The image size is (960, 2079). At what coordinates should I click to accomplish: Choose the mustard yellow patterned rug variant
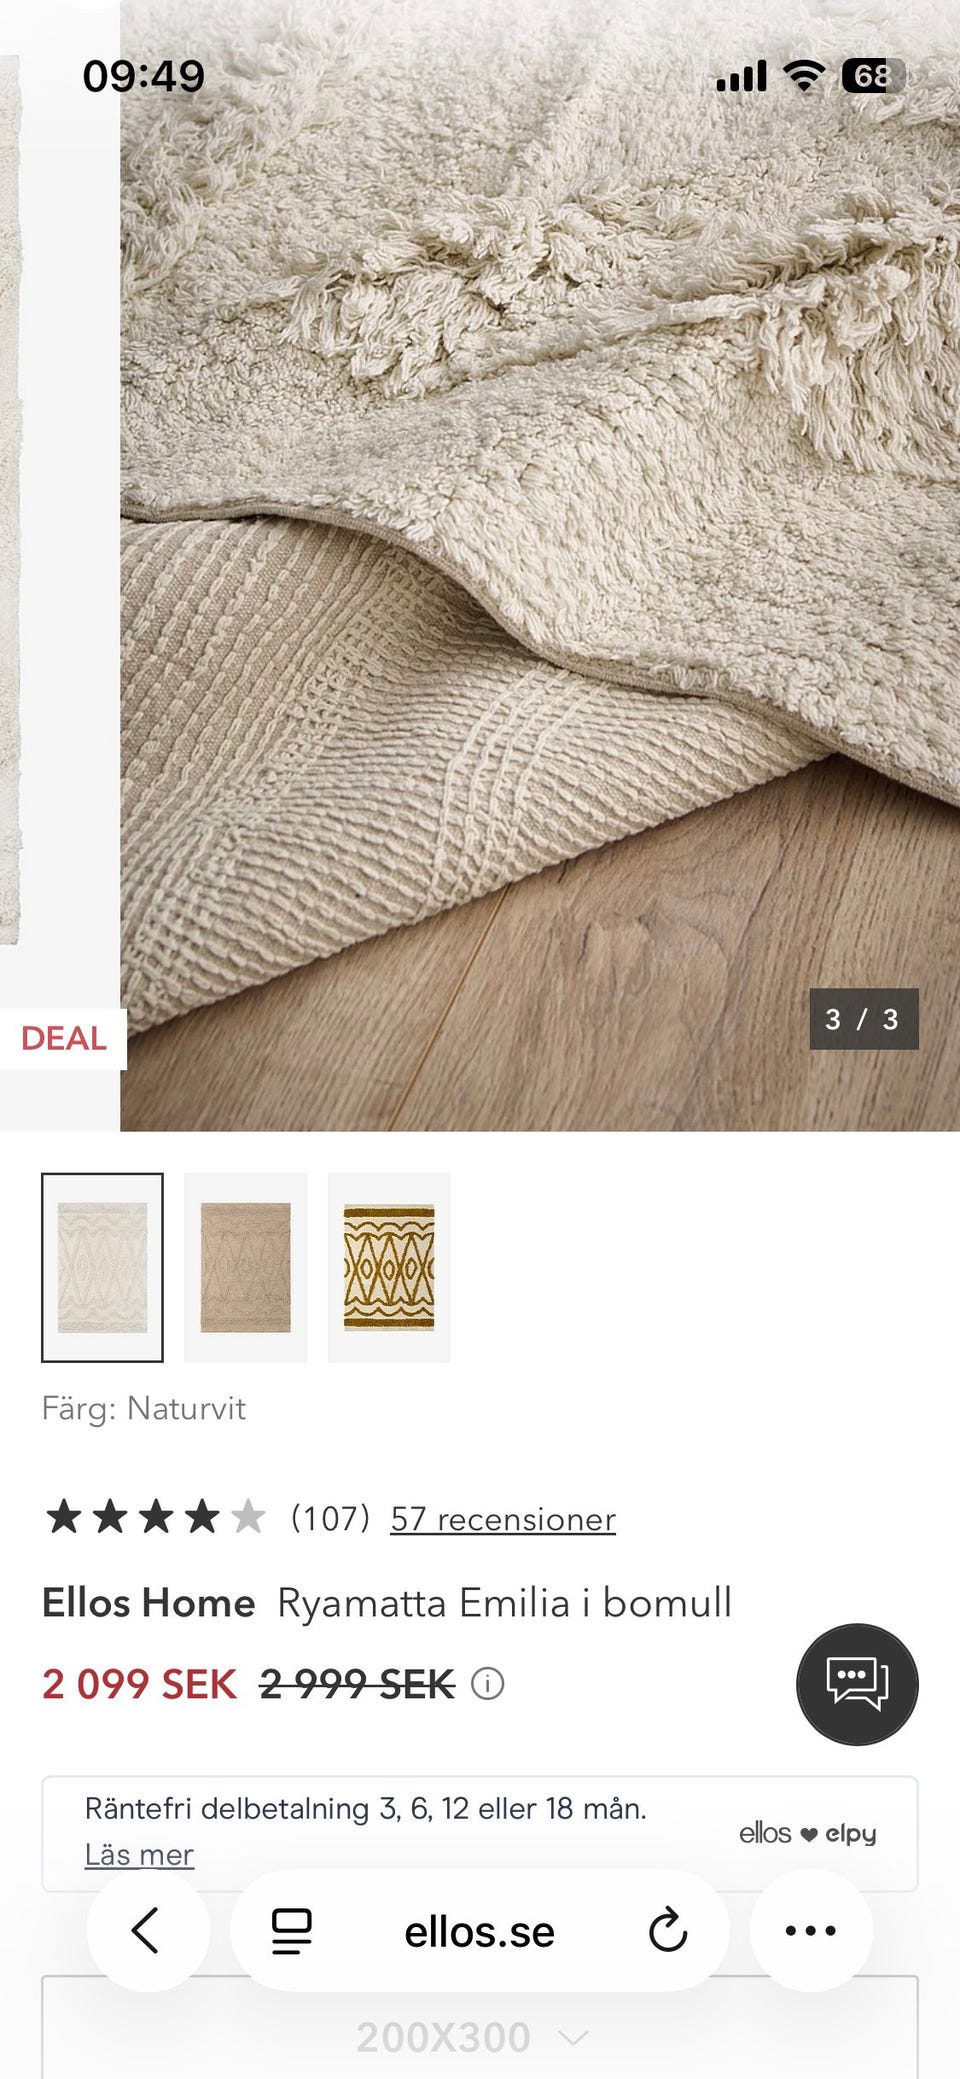389,1267
